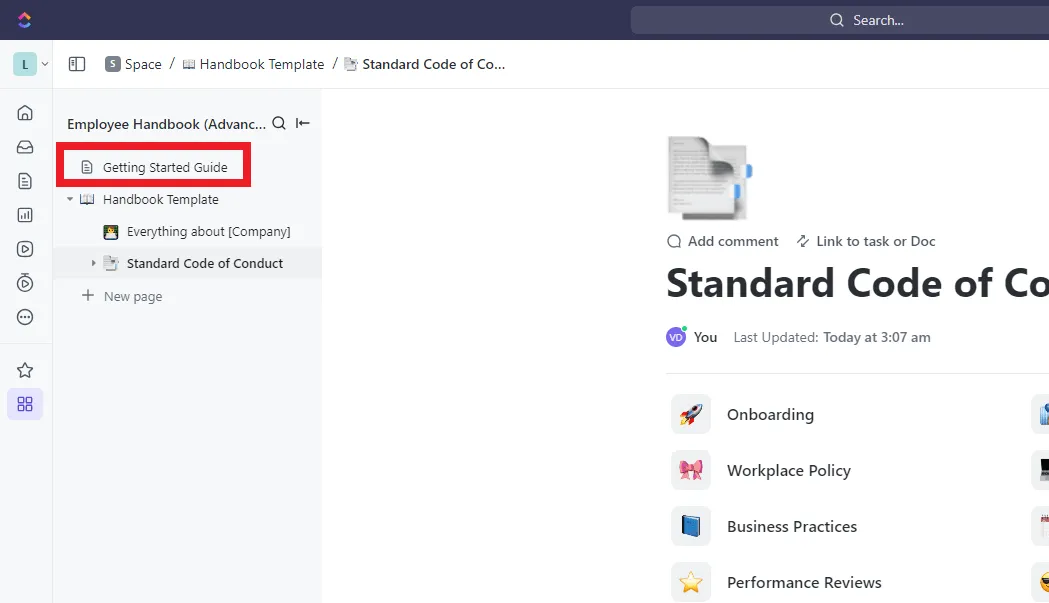Open the Business Practices card
Viewport: 1049px width, 603px height.
(x=792, y=527)
